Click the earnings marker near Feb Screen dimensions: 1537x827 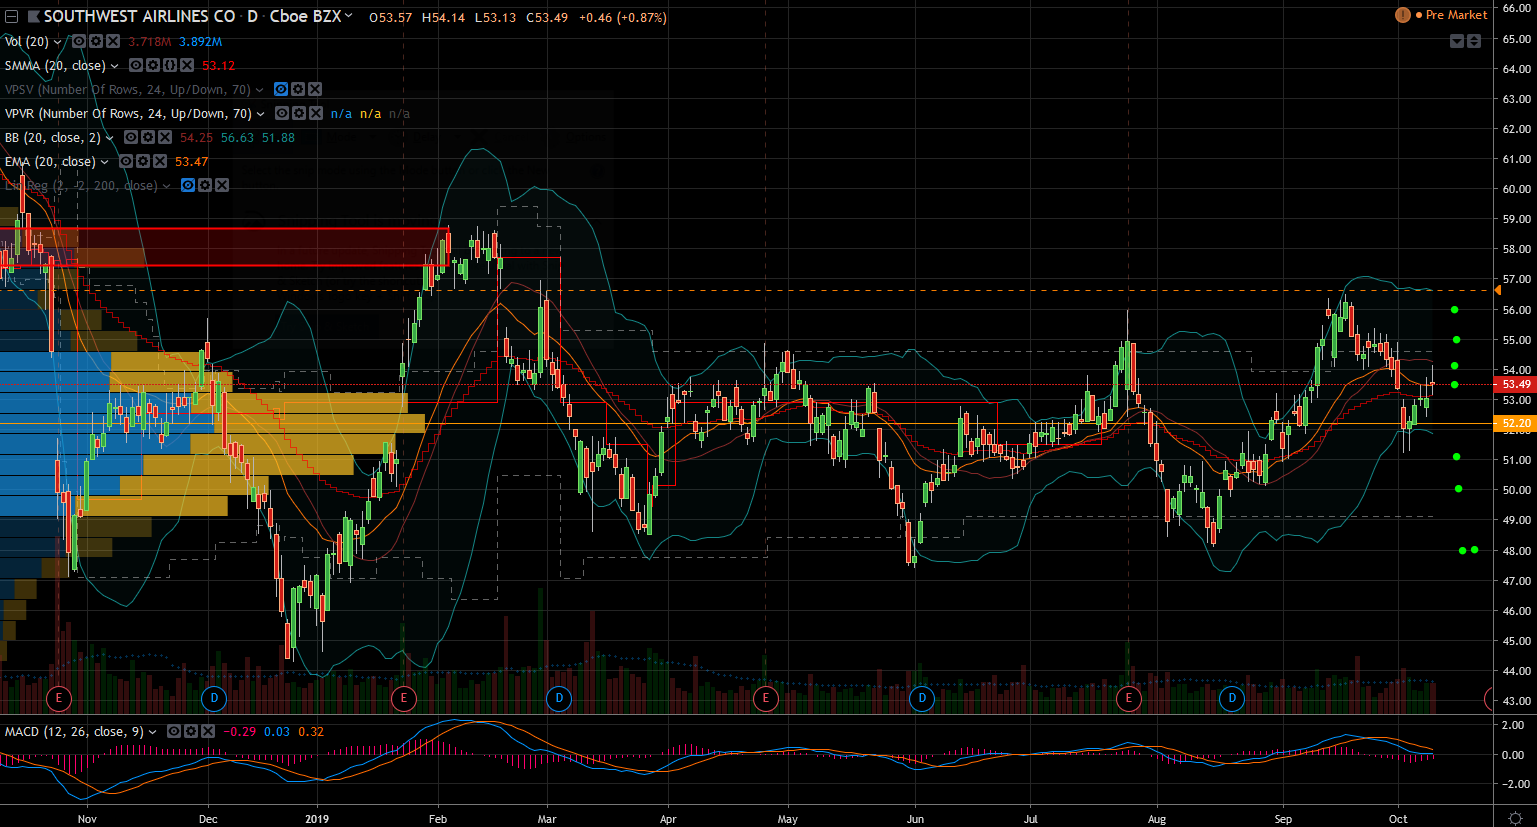pos(404,698)
